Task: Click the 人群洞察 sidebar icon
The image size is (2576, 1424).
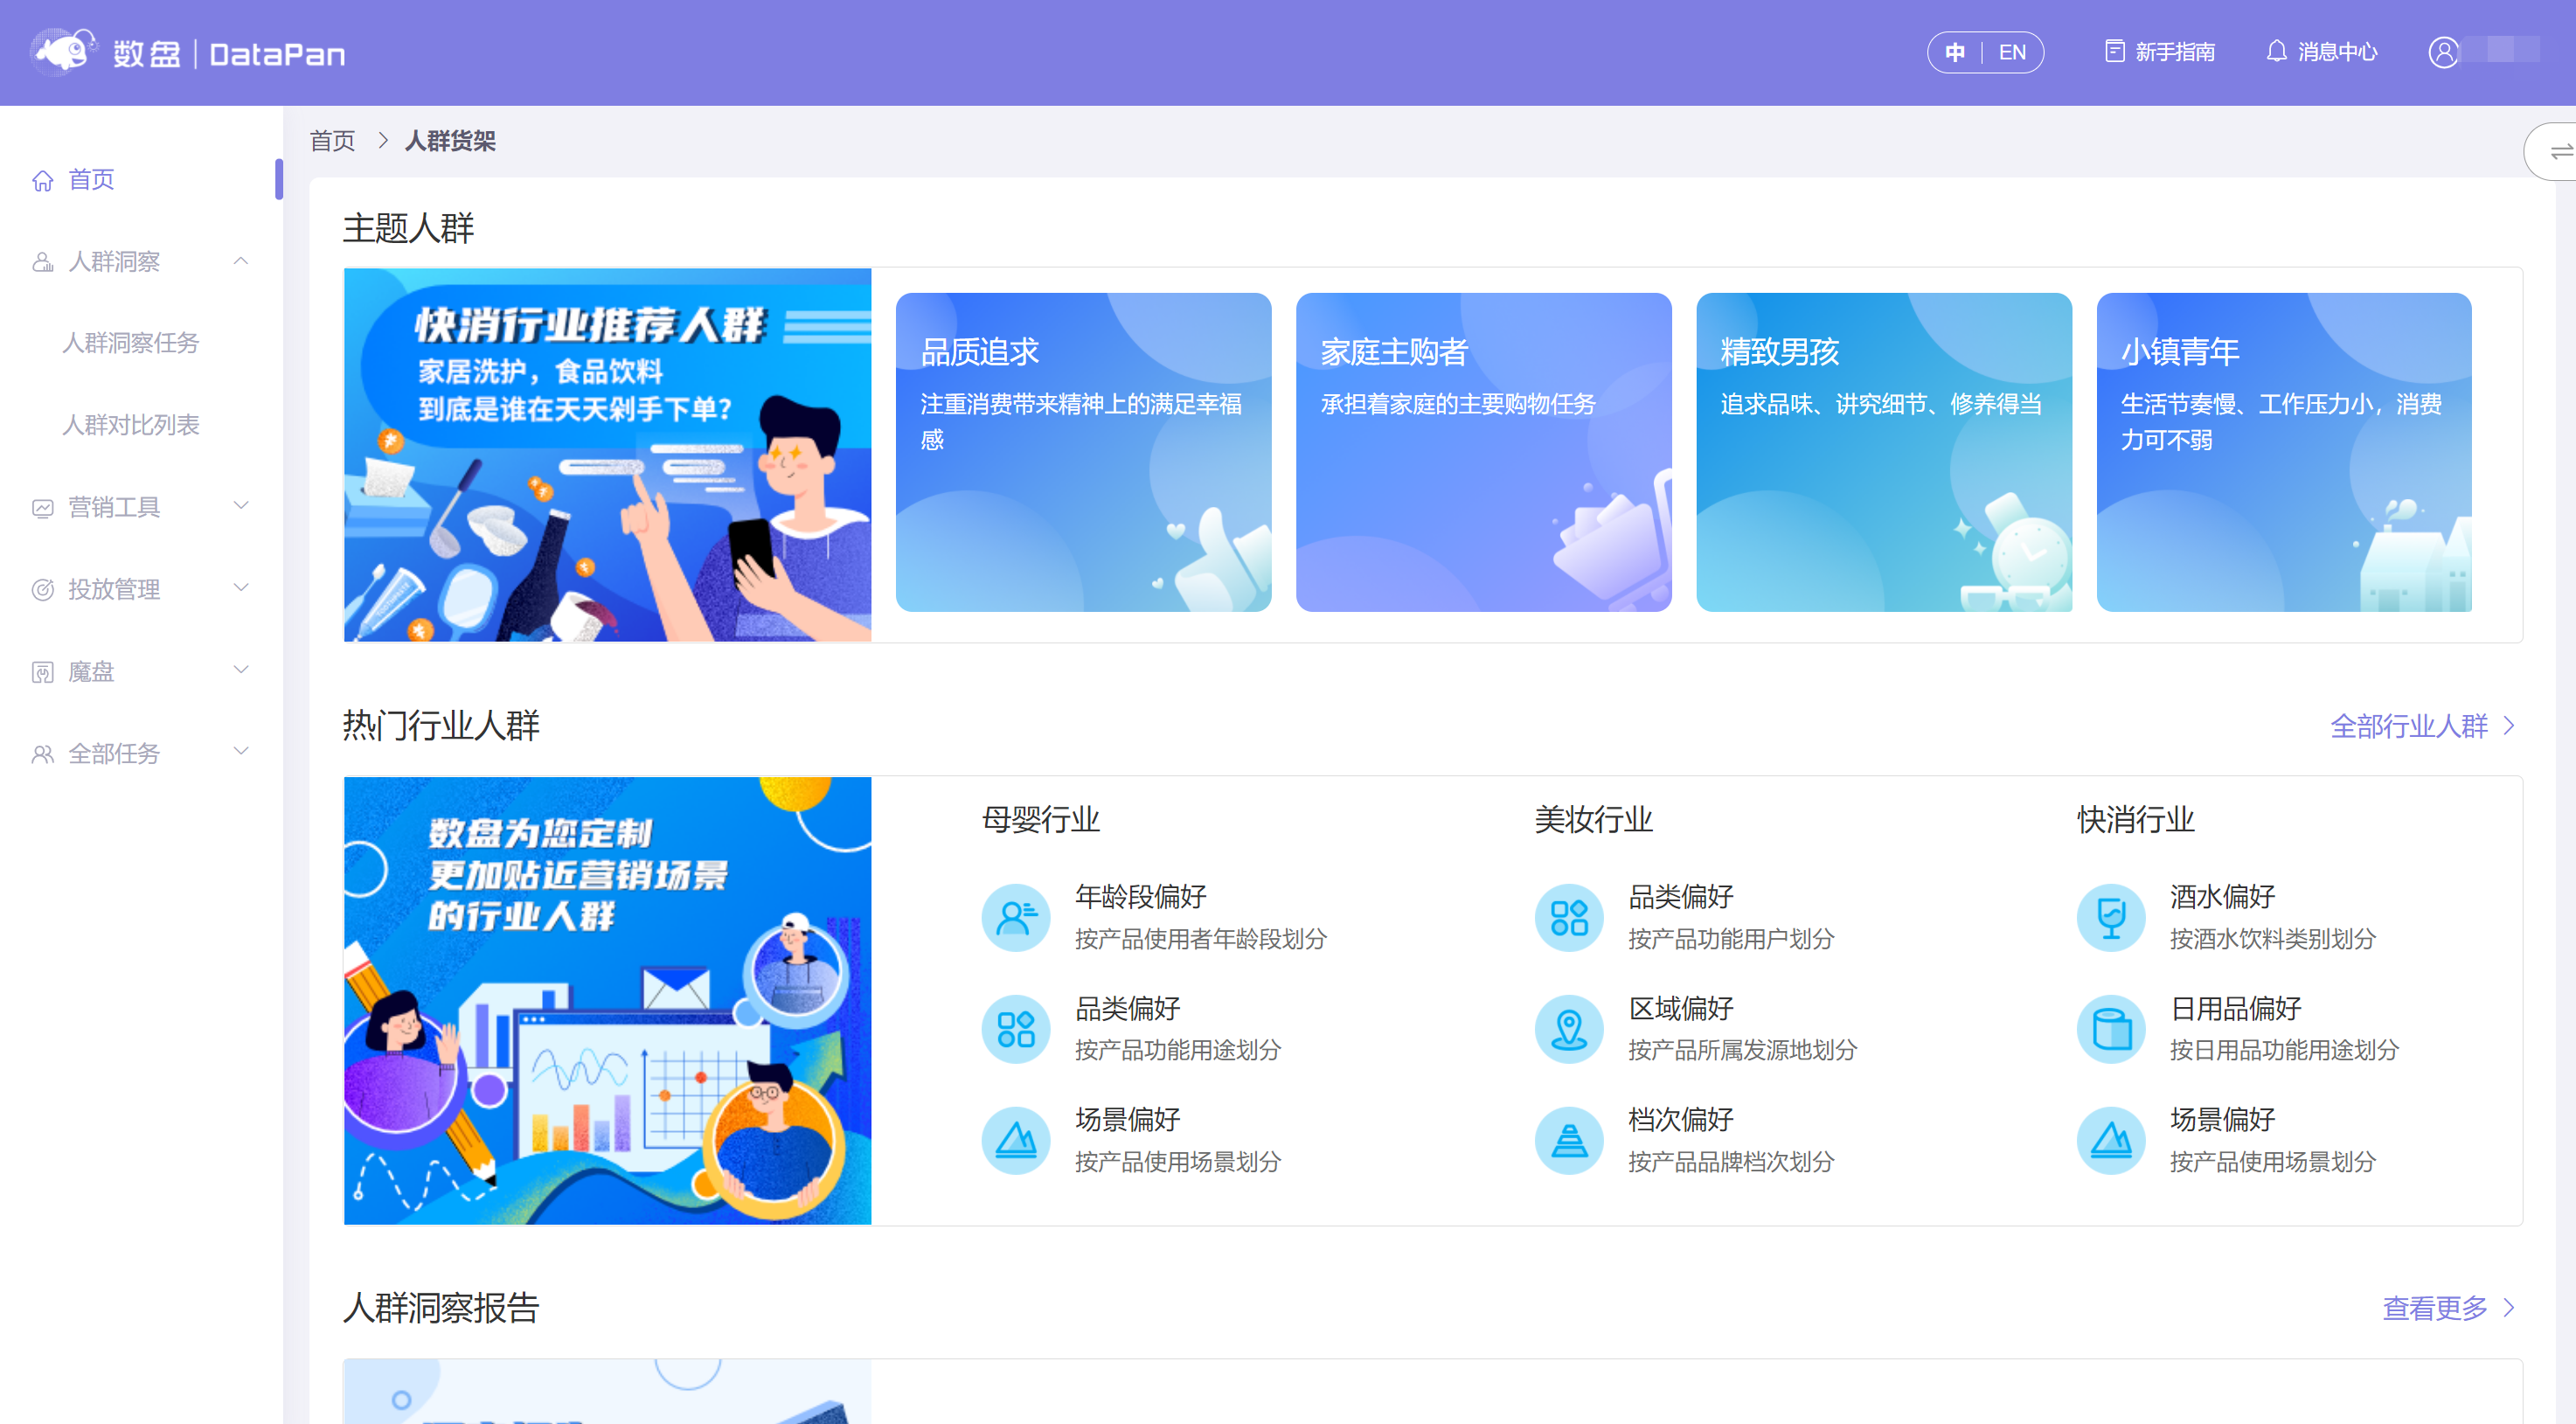Action: click(x=42, y=262)
